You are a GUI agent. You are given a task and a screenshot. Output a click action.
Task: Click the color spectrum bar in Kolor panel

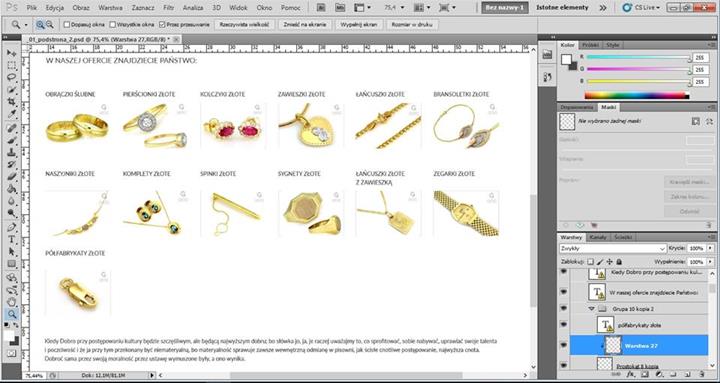637,96
